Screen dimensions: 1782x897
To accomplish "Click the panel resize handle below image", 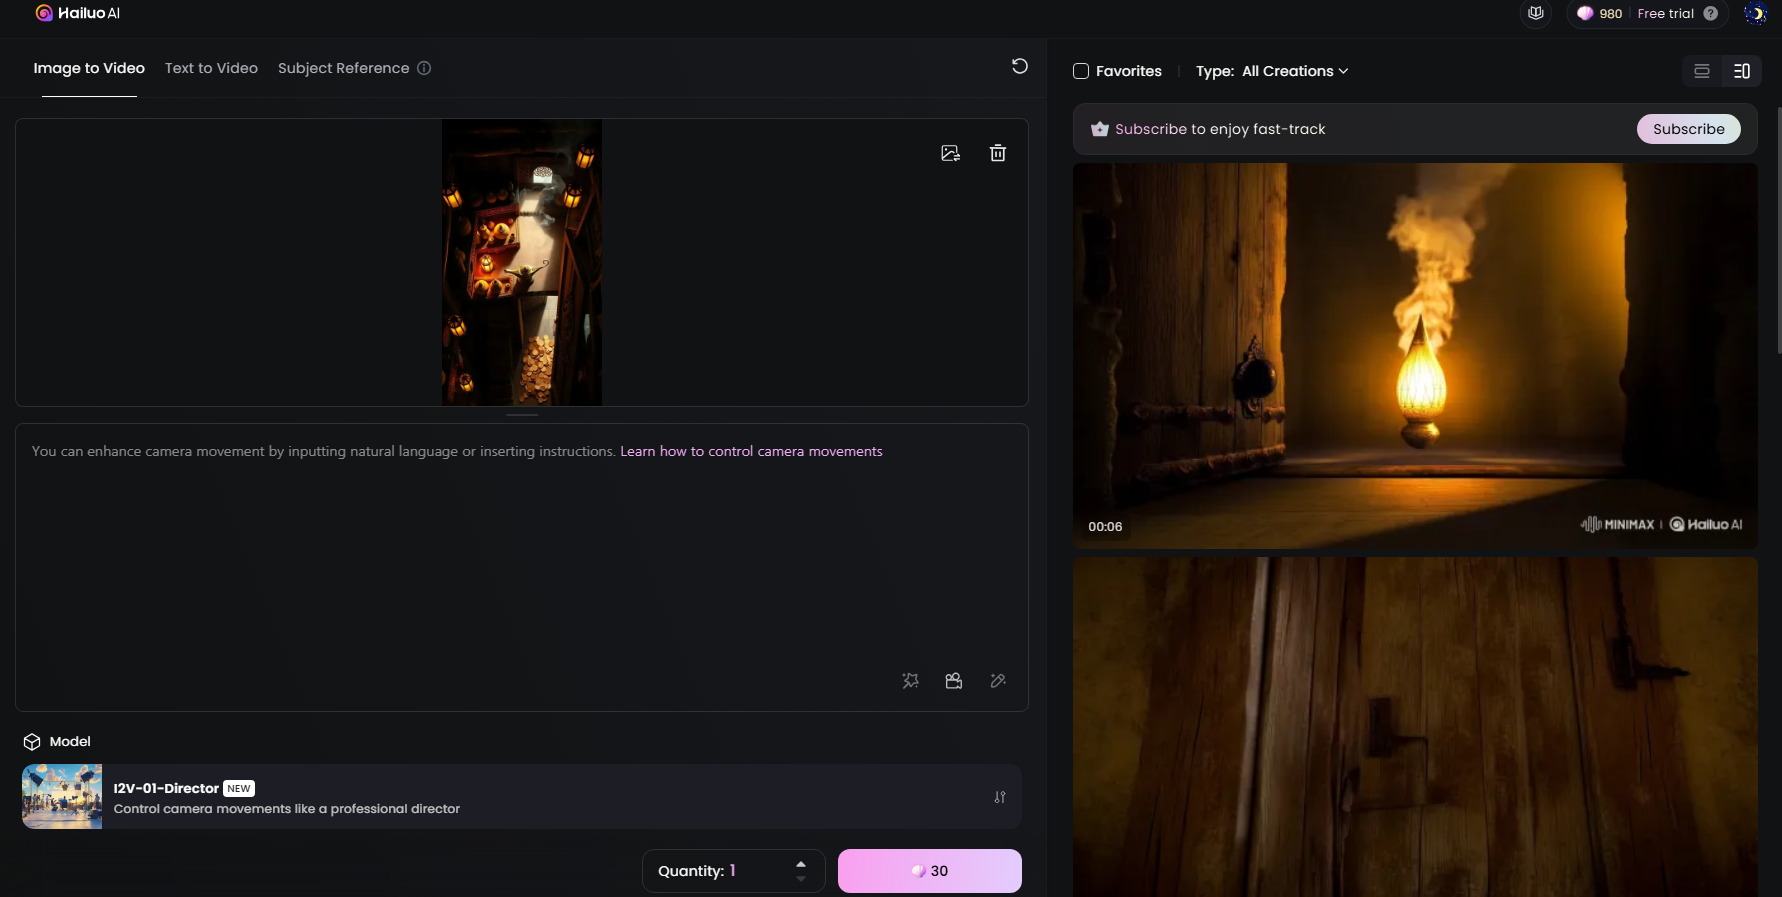I will [x=522, y=414].
